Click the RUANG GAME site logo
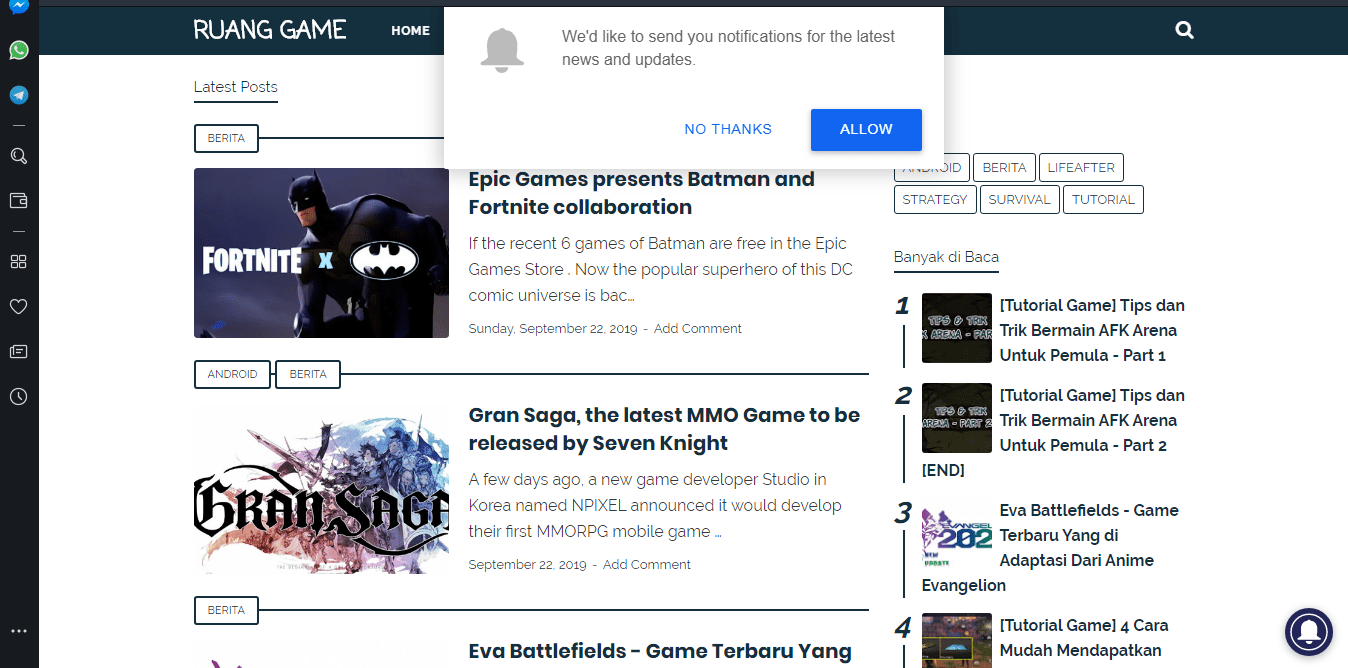The width and height of the screenshot is (1348, 668). (x=270, y=30)
